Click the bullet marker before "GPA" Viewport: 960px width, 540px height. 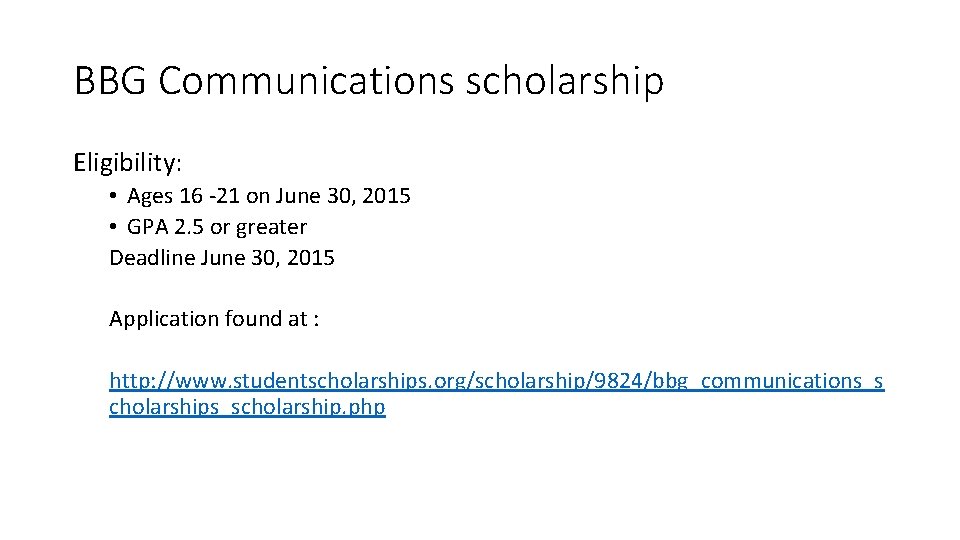[115, 228]
